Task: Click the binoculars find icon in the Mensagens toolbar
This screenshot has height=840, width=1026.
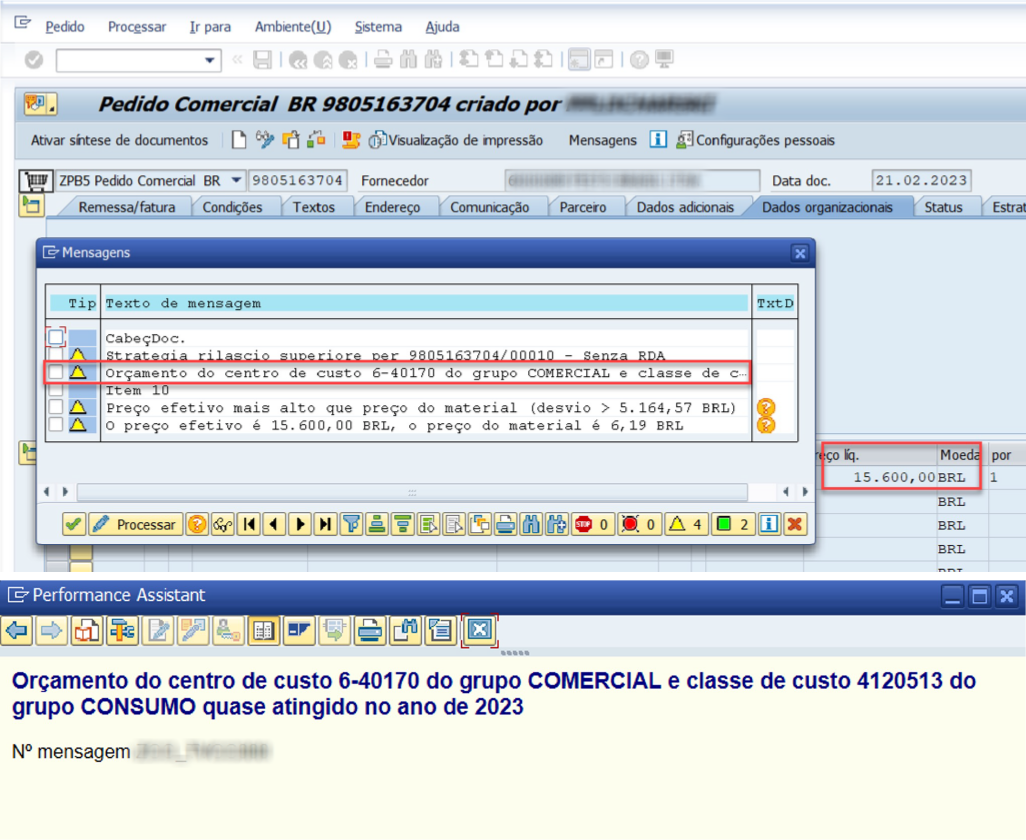Action: [531, 524]
